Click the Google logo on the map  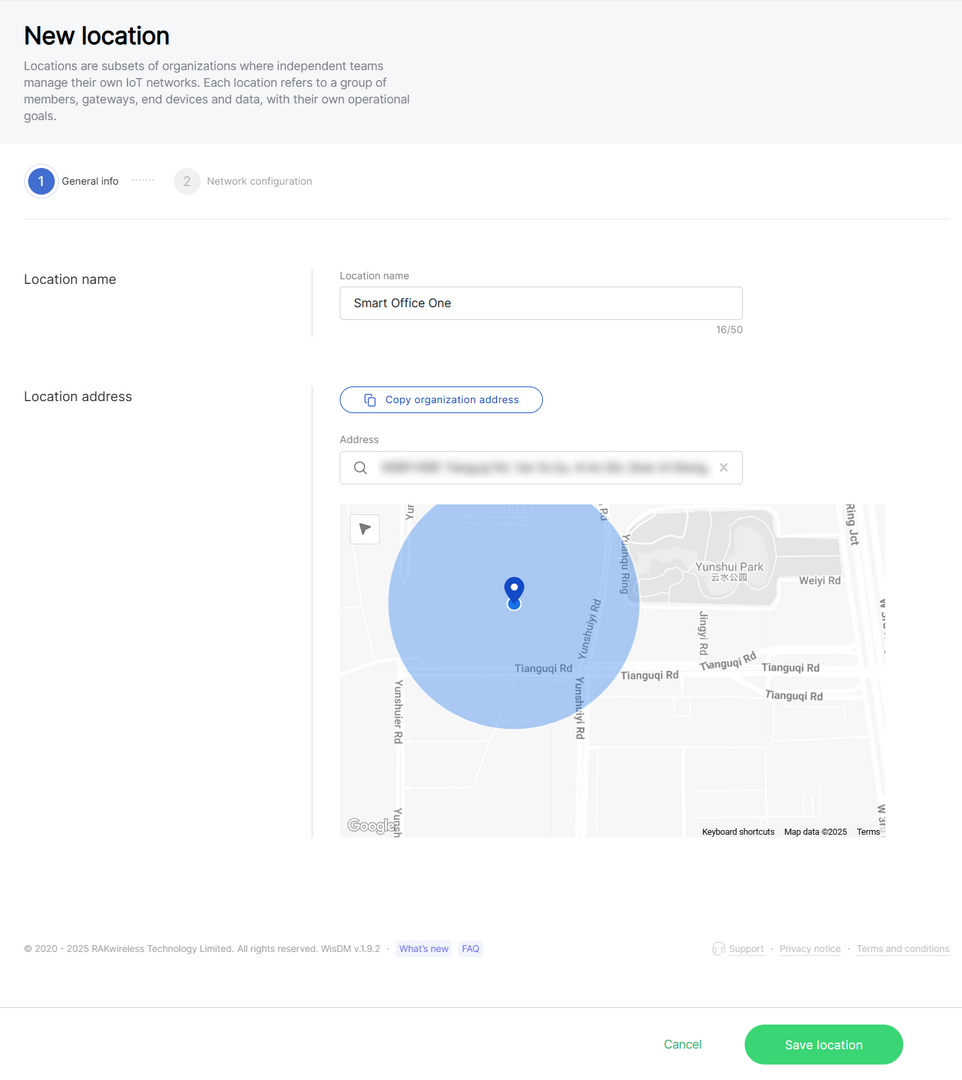click(370, 824)
